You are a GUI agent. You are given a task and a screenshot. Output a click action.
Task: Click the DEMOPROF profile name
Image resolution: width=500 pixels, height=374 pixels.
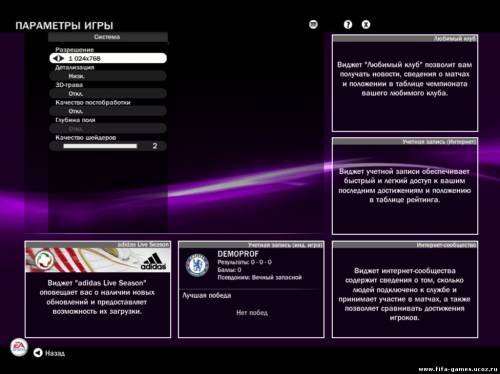238,254
